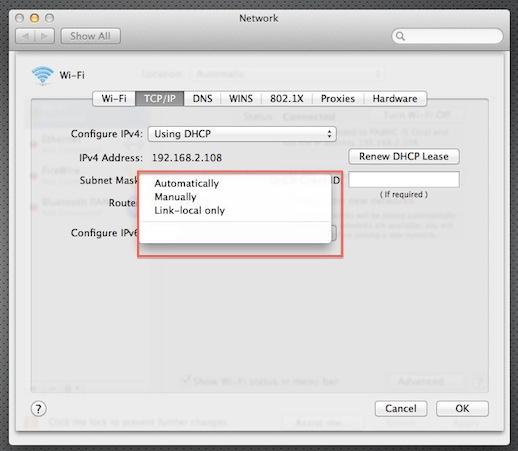Confirm settings with the OK button
The height and width of the screenshot is (451, 518).
click(x=462, y=409)
